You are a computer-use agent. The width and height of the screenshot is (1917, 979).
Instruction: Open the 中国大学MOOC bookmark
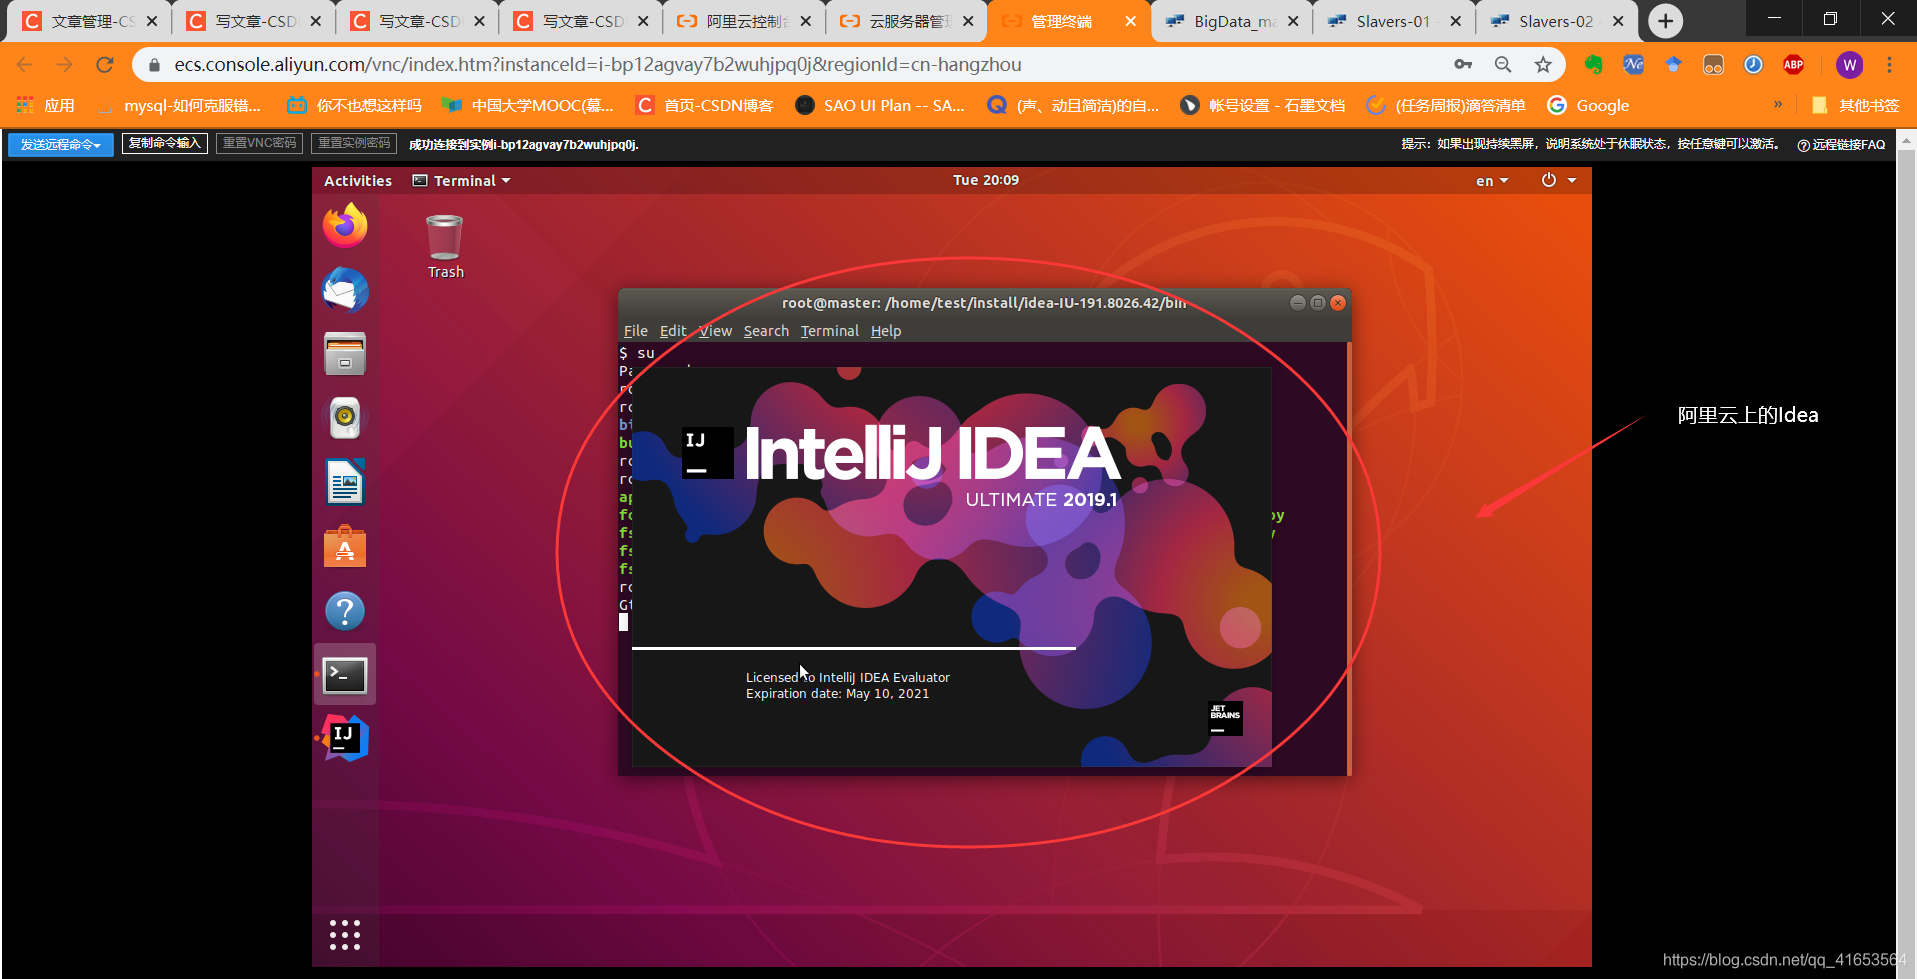pyautogui.click(x=528, y=105)
